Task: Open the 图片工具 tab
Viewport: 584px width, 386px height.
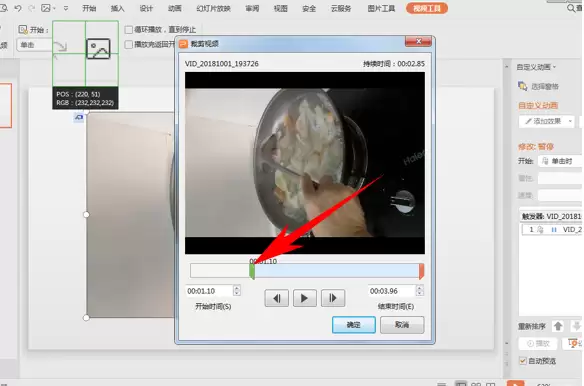Action: point(381,8)
